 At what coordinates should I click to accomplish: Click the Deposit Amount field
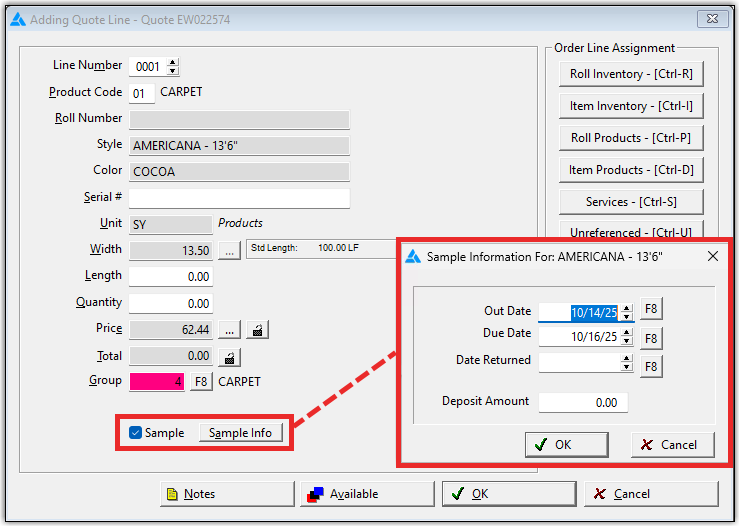click(x=583, y=402)
